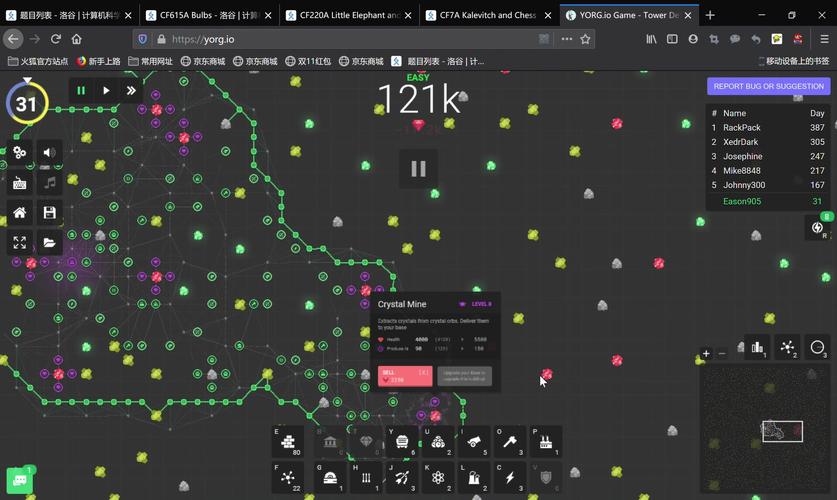Reload the page
Screen dimensions: 837x500
(56, 39)
